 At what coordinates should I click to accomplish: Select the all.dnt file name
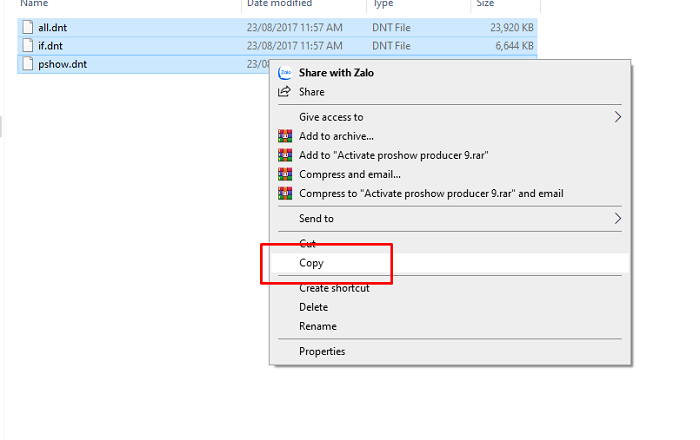point(52,28)
